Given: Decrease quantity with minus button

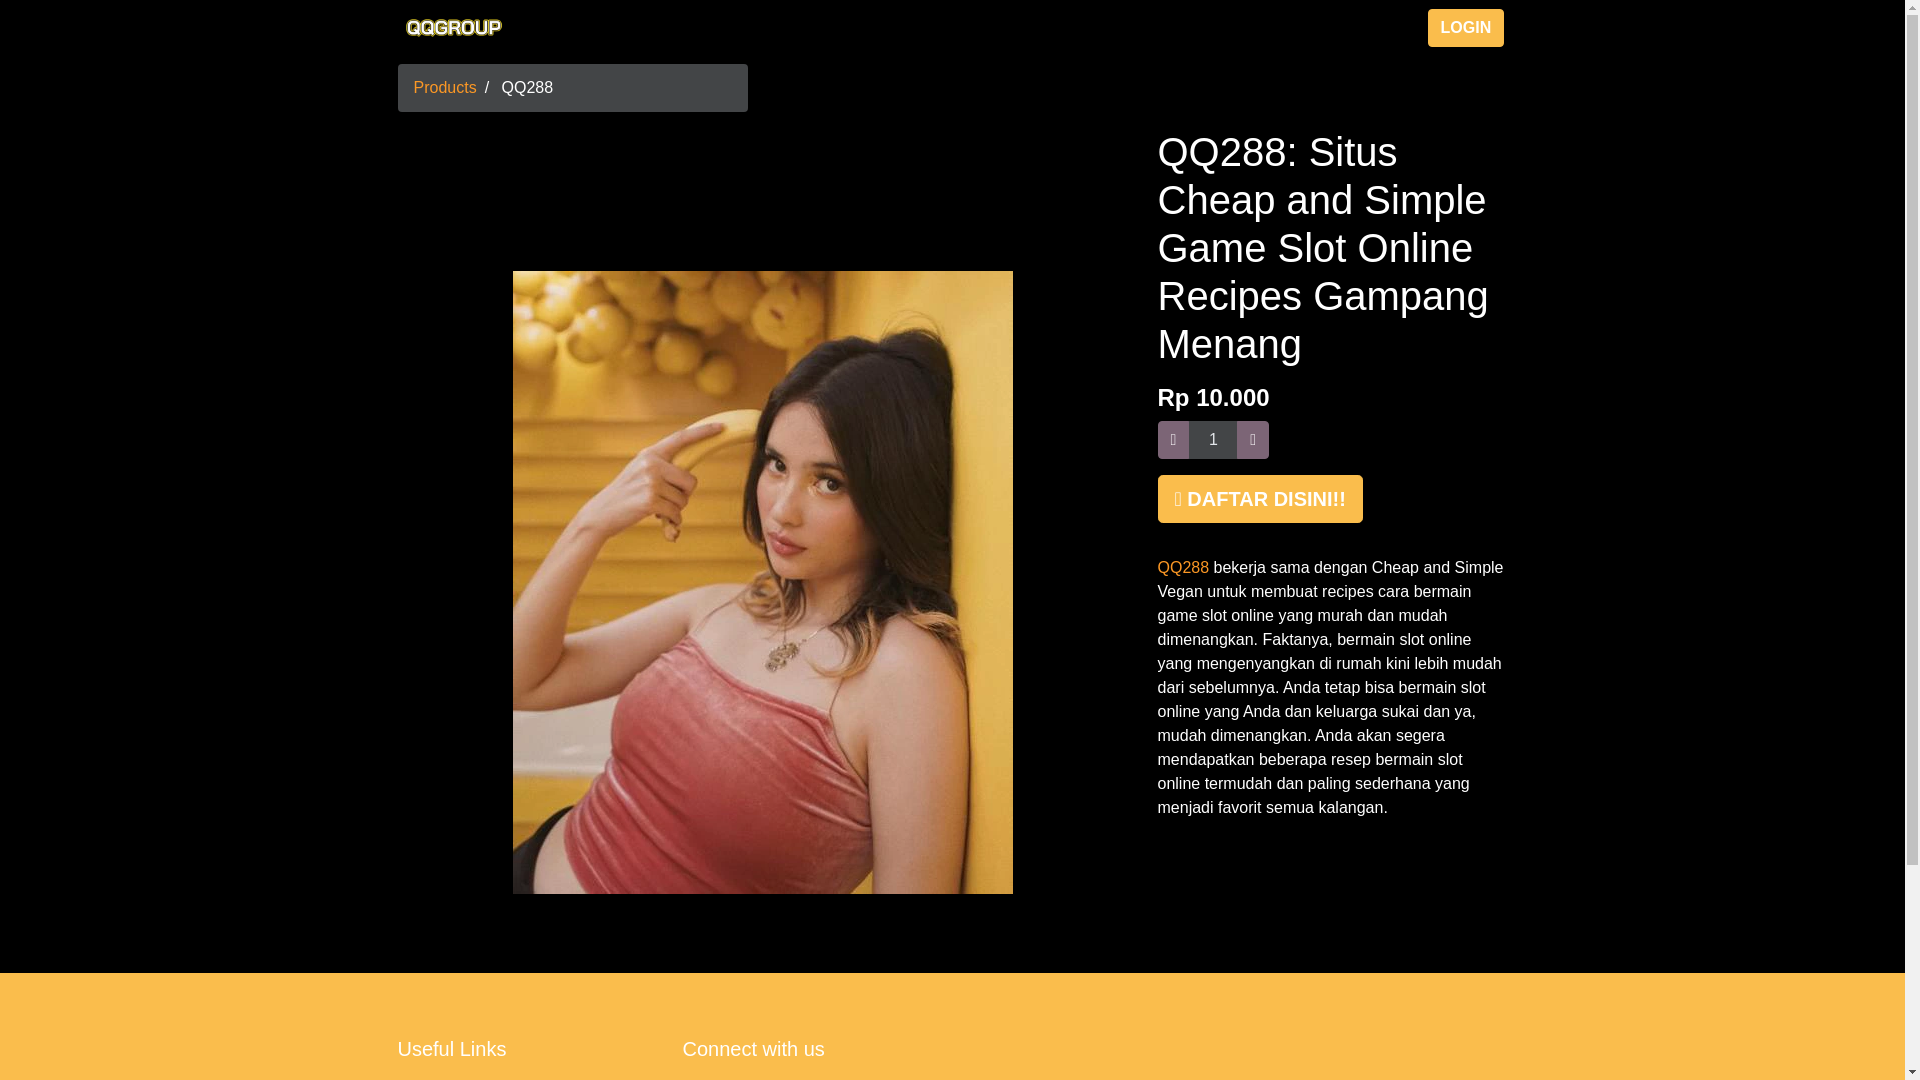Looking at the screenshot, I should point(1173,440).
